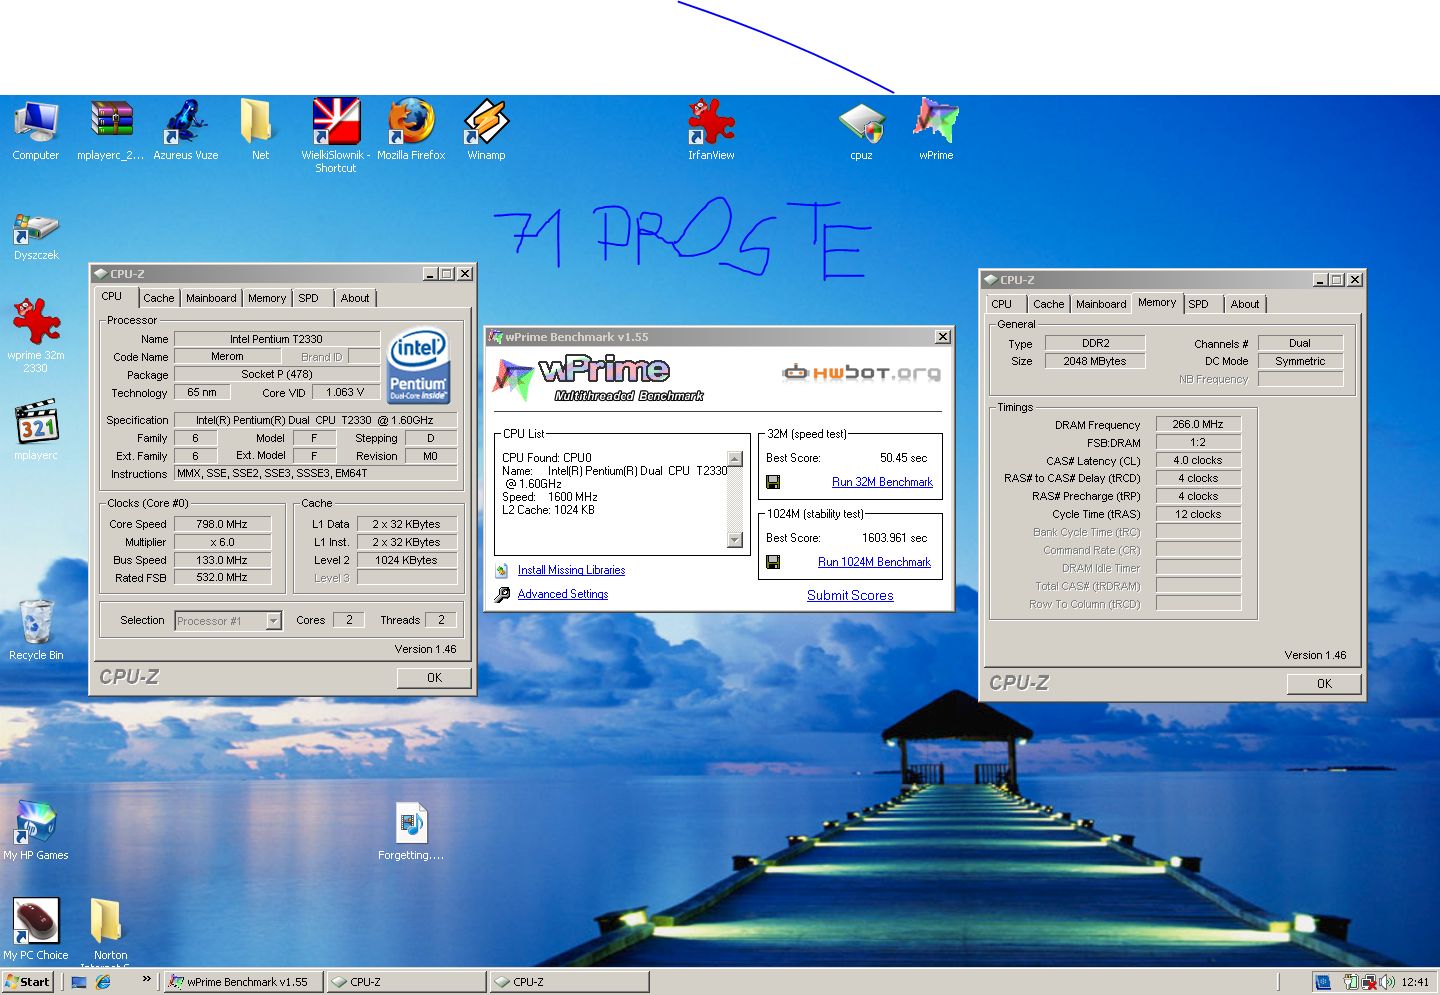Open the IrfanView desktop icon
The image size is (1440, 995).
711,122
